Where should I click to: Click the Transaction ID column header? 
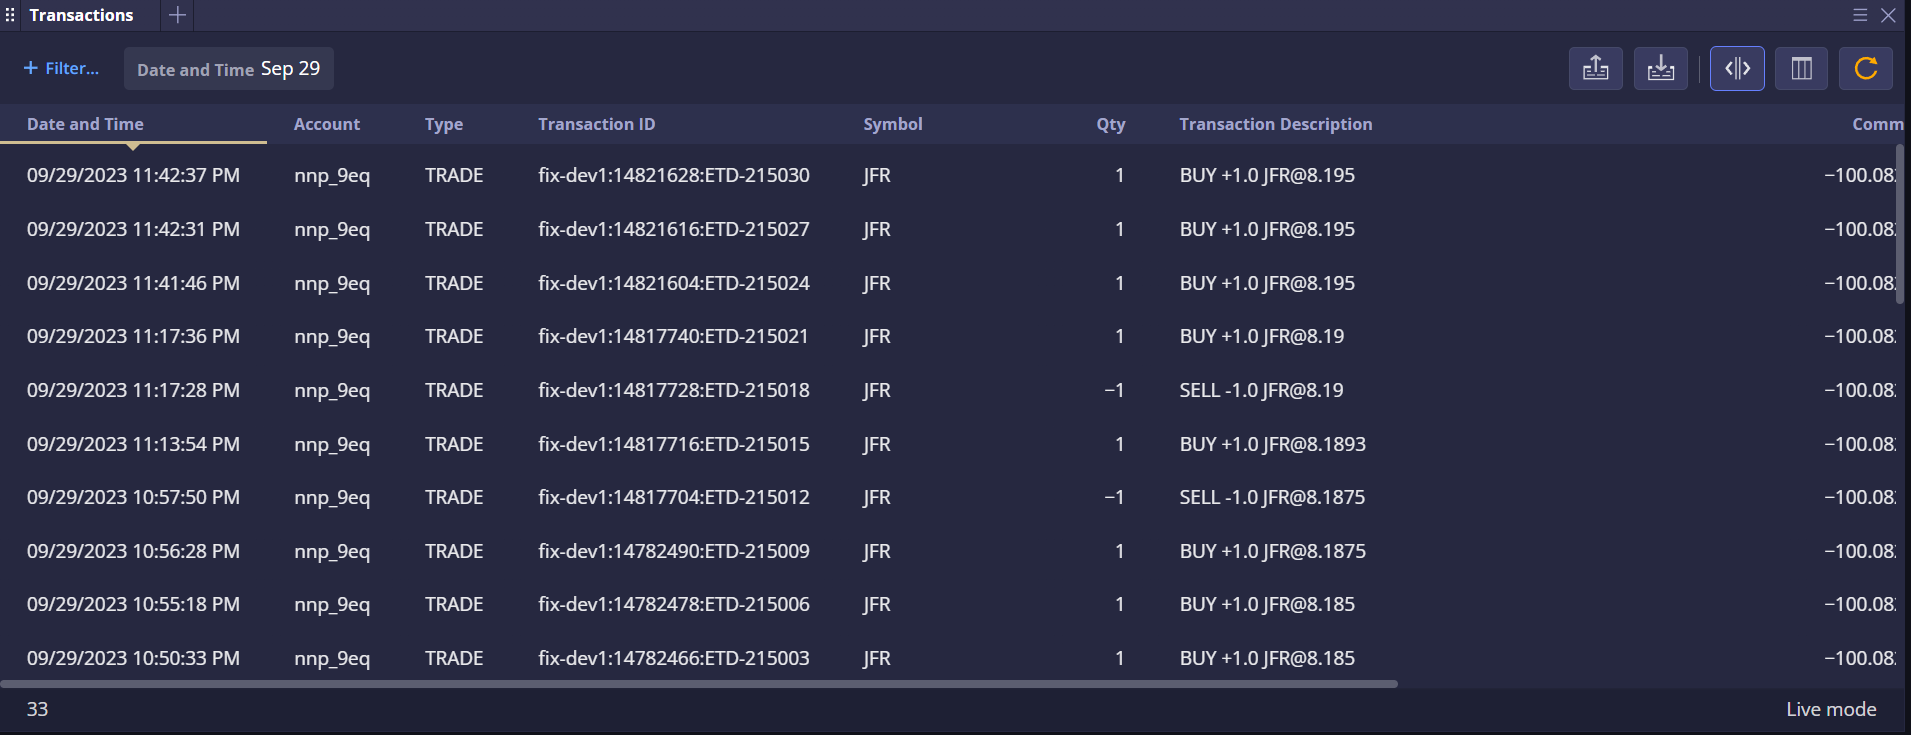(x=596, y=124)
